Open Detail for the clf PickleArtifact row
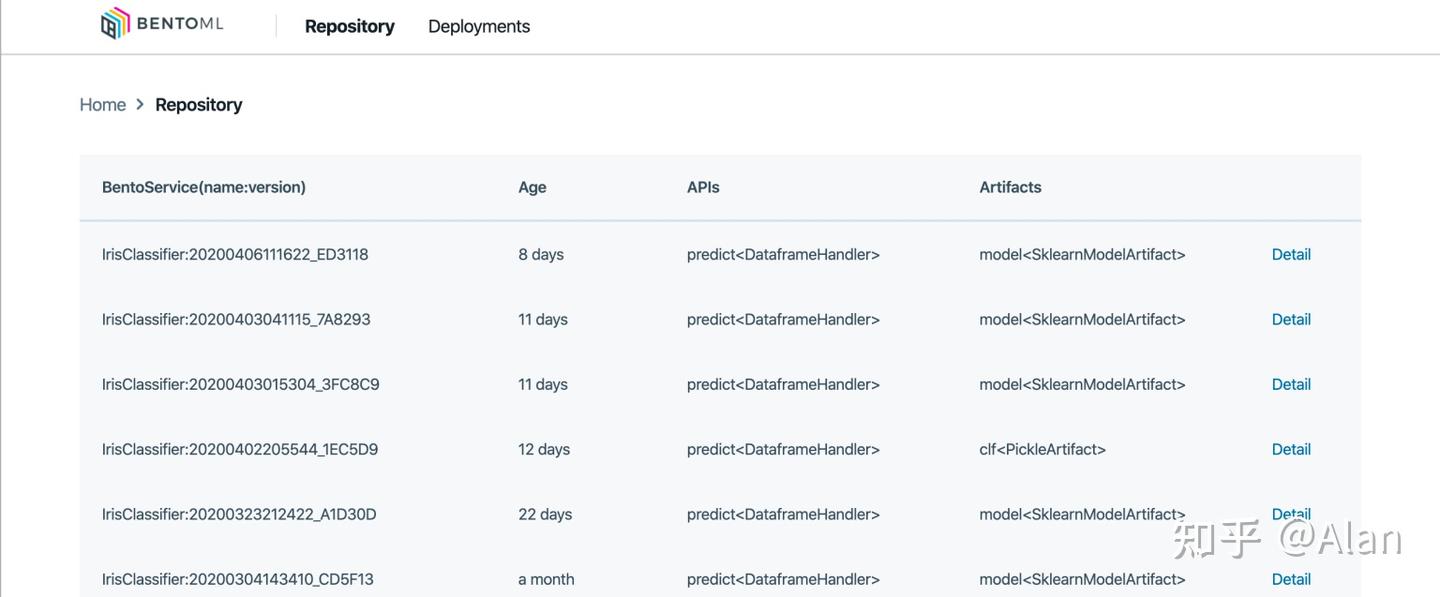The height and width of the screenshot is (597, 1440). [x=1290, y=450]
